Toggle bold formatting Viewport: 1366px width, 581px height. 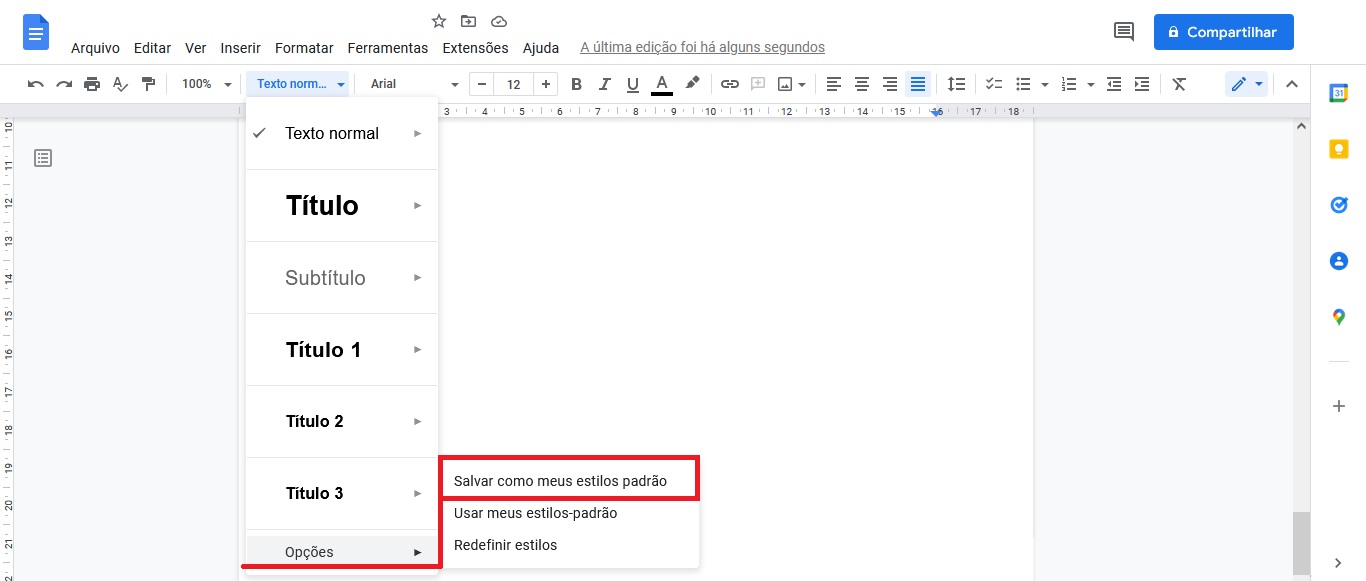click(x=576, y=84)
